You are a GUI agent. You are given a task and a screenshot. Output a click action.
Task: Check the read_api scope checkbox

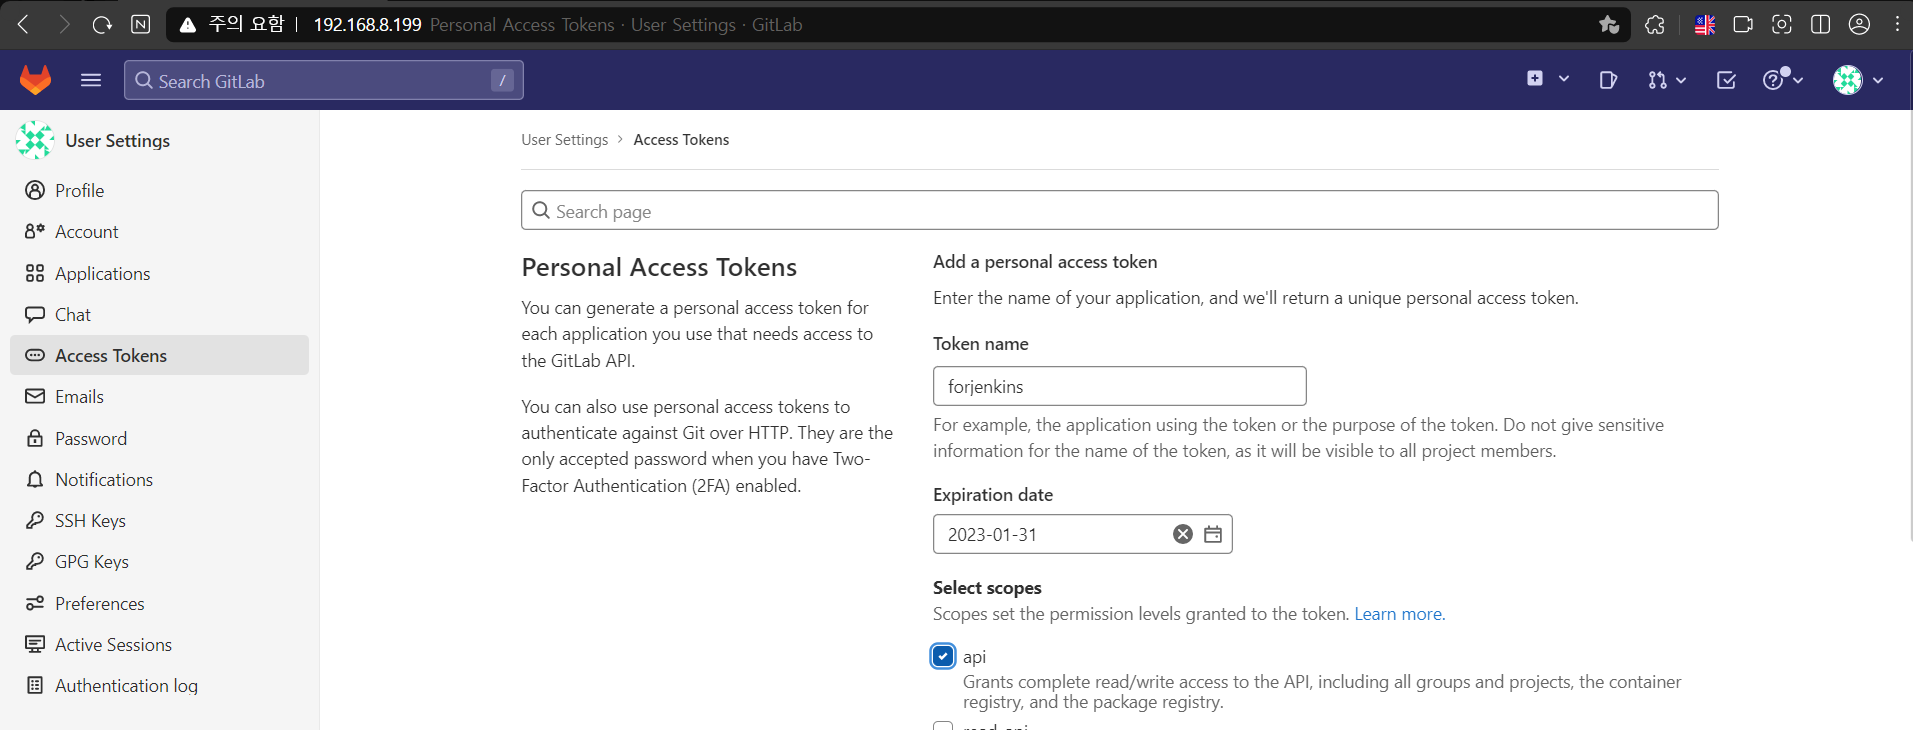coord(943,726)
